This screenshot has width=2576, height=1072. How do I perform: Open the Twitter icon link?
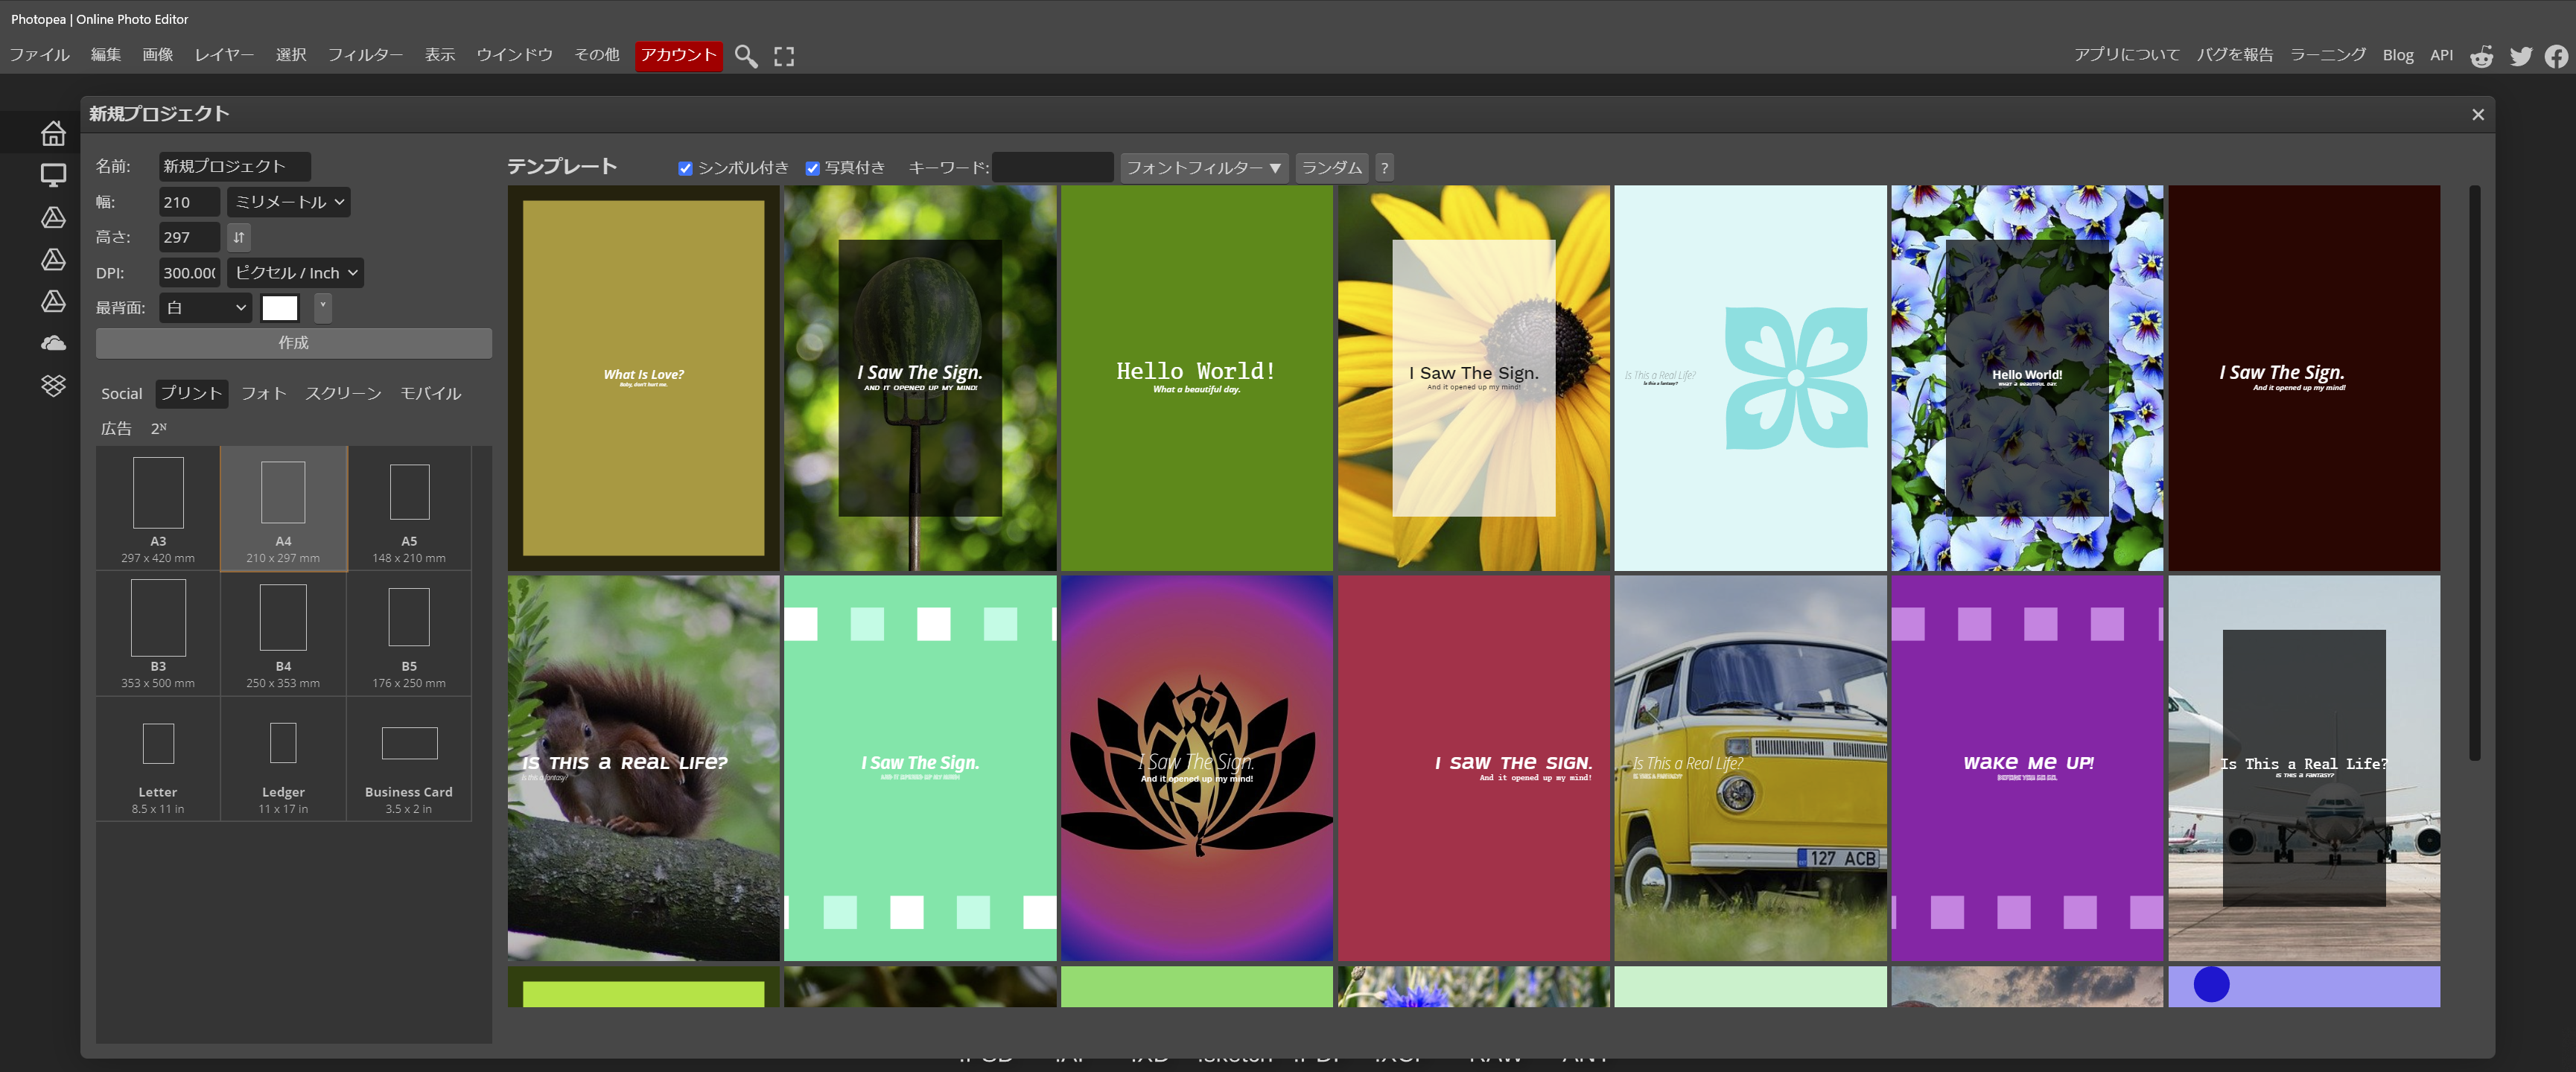coord(2520,56)
